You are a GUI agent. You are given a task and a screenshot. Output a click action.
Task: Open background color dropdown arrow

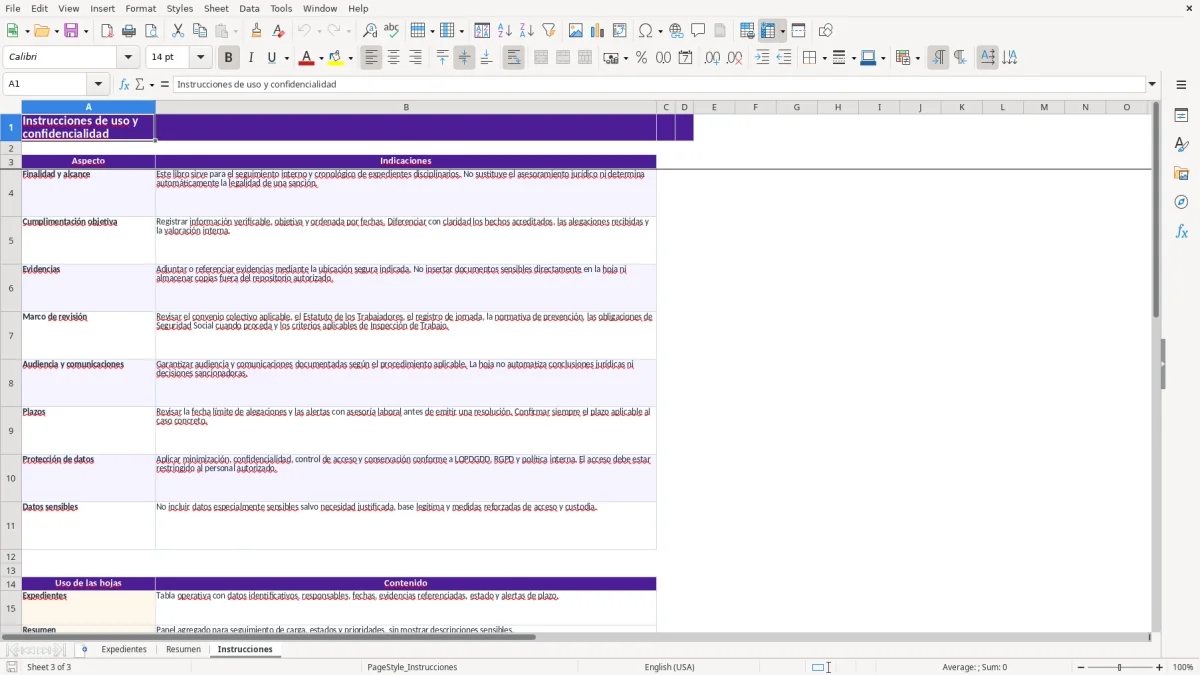350,58
